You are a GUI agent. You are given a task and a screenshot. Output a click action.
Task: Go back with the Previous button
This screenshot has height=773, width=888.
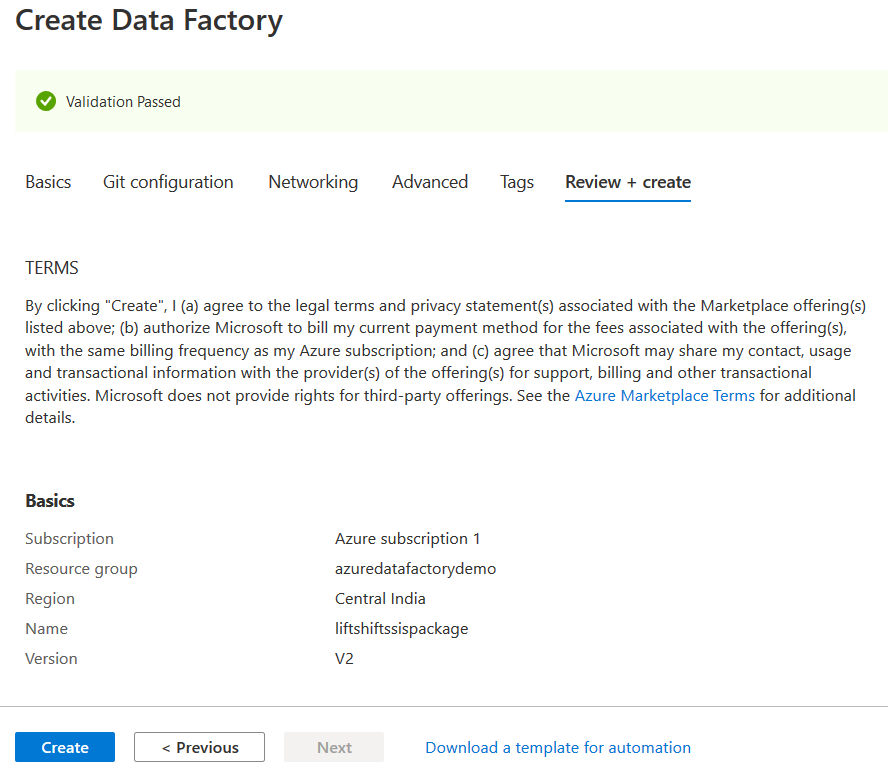pos(199,747)
